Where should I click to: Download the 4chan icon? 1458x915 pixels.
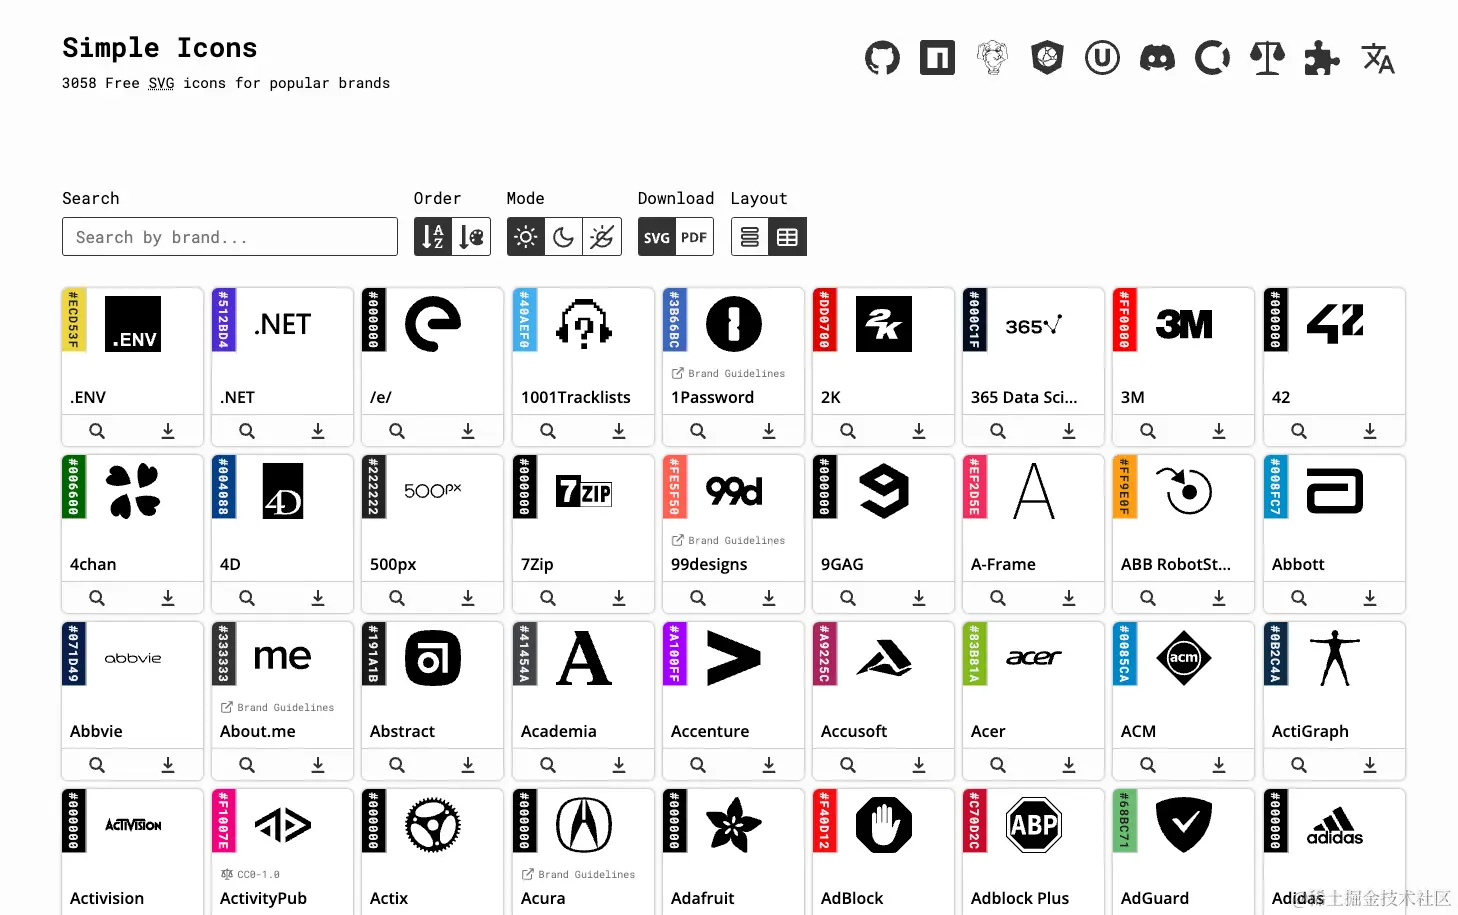(168, 598)
